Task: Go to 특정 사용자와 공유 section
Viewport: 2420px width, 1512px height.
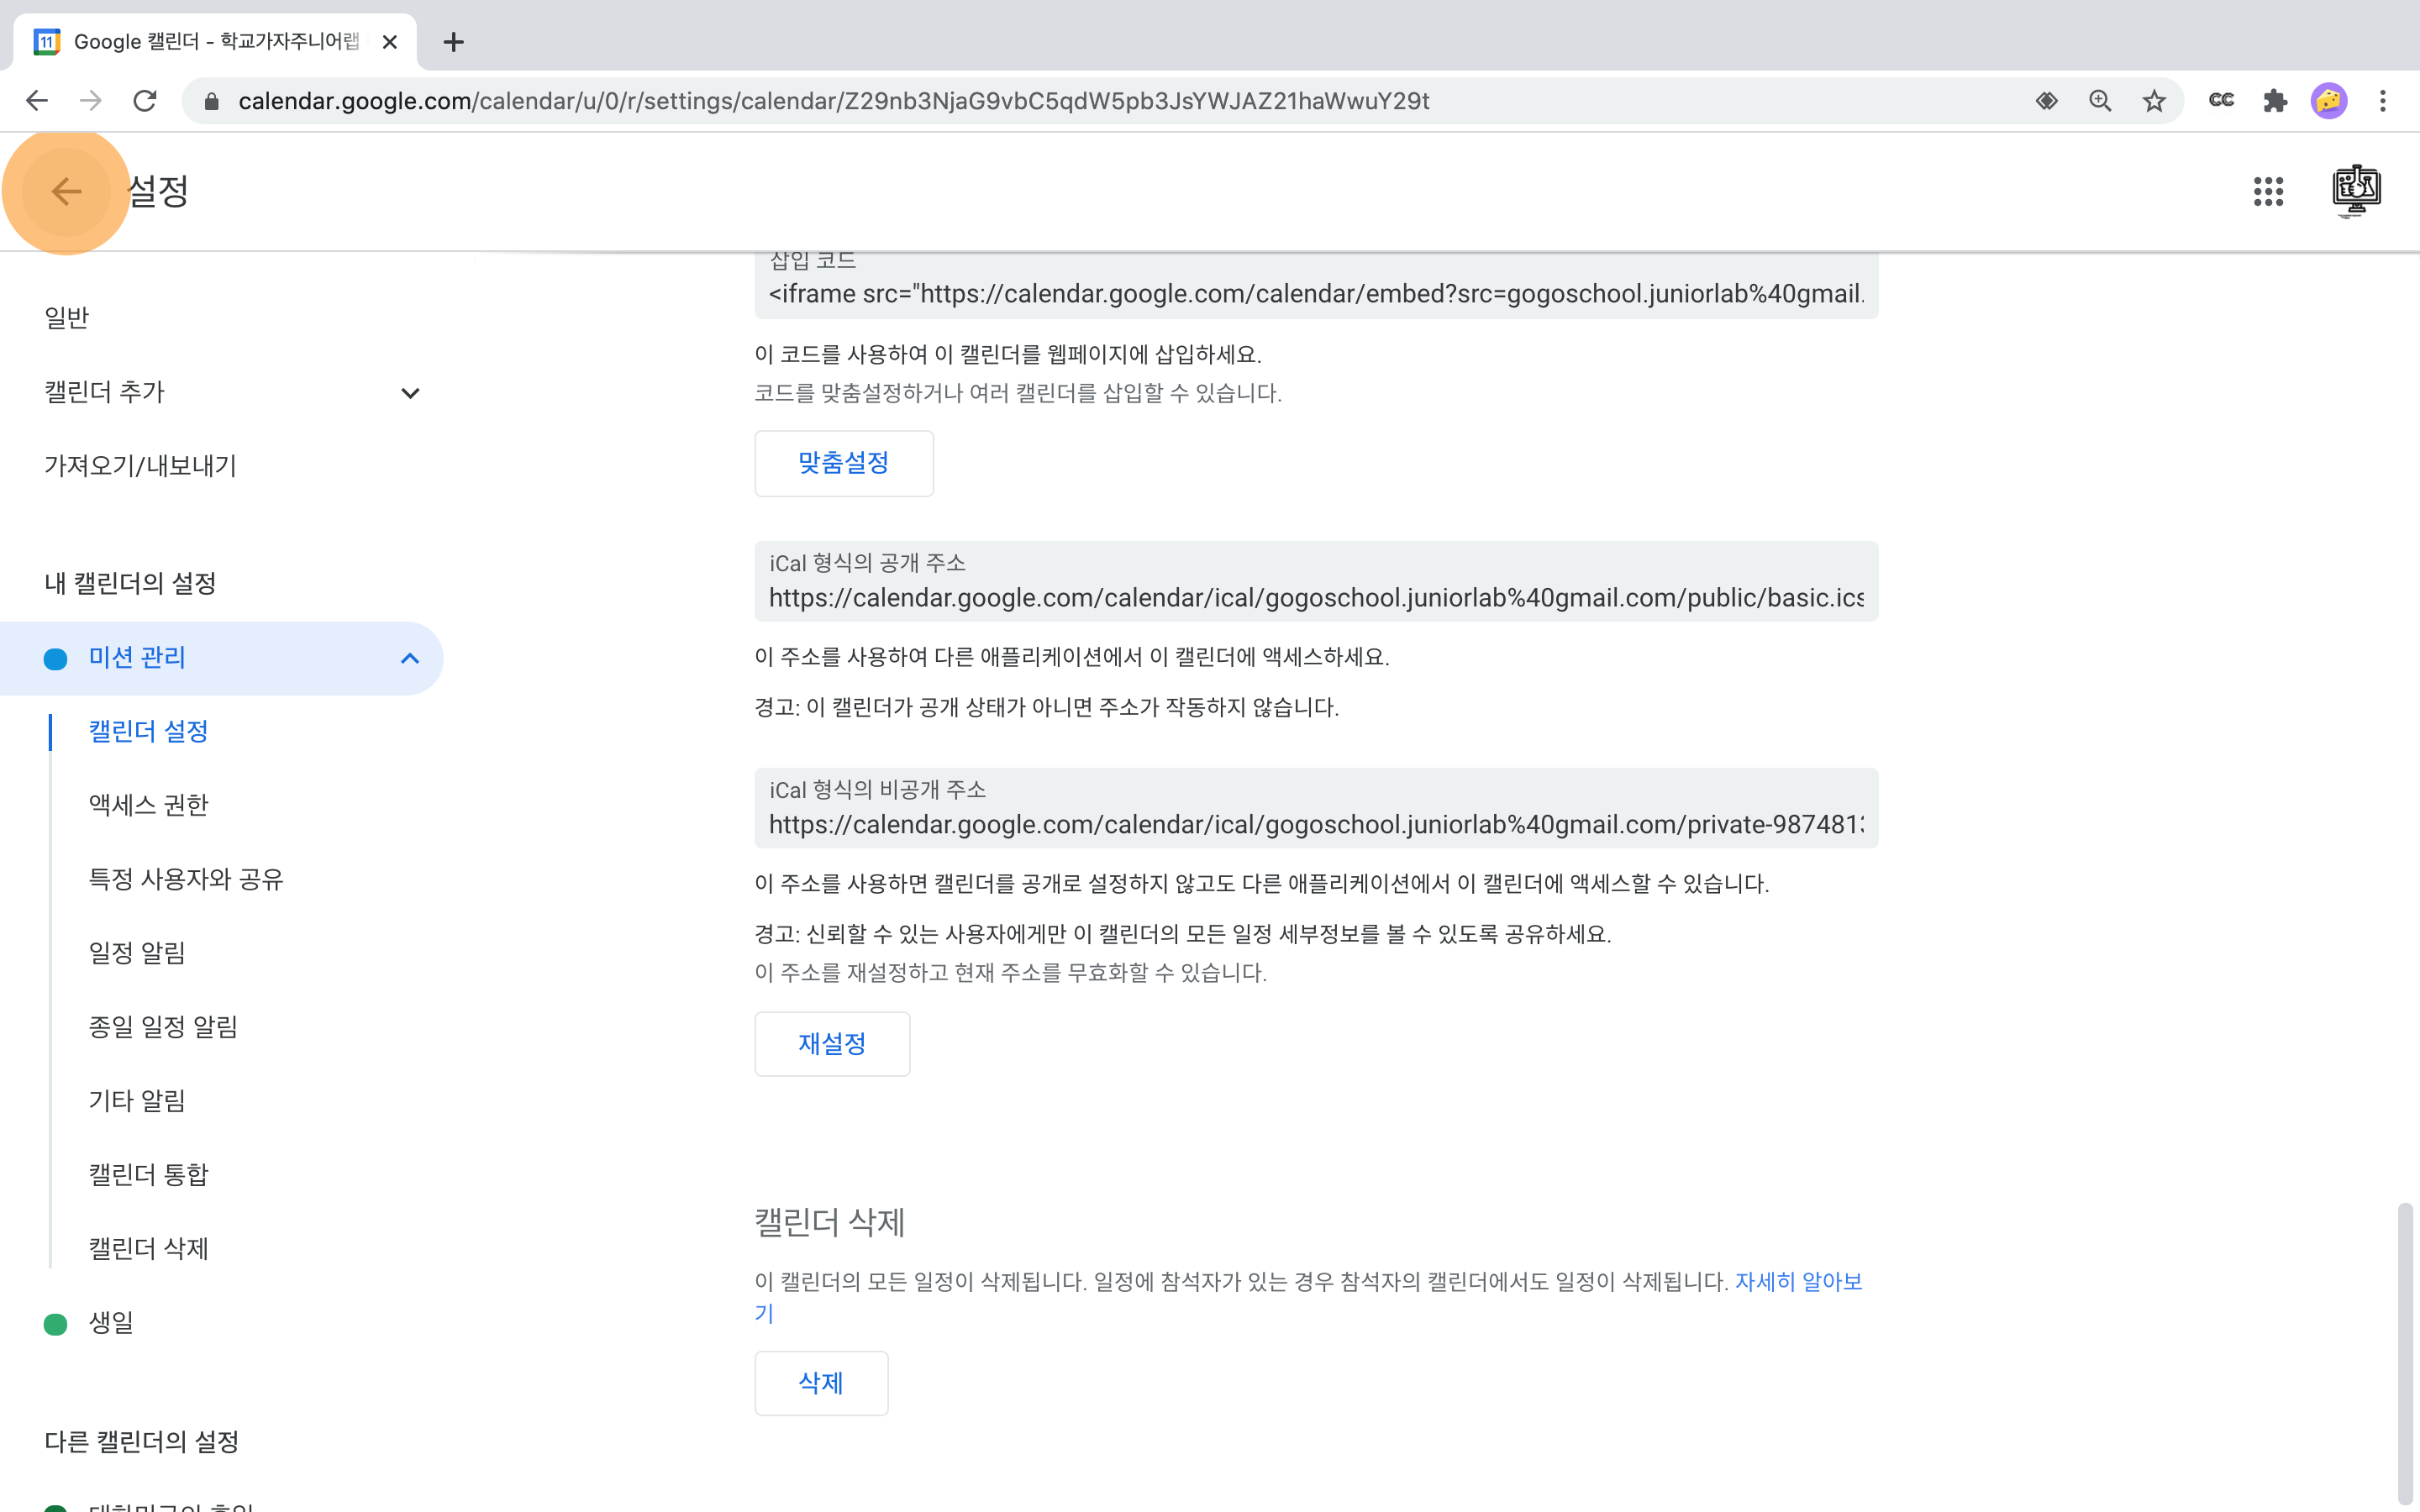Action: tap(186, 879)
